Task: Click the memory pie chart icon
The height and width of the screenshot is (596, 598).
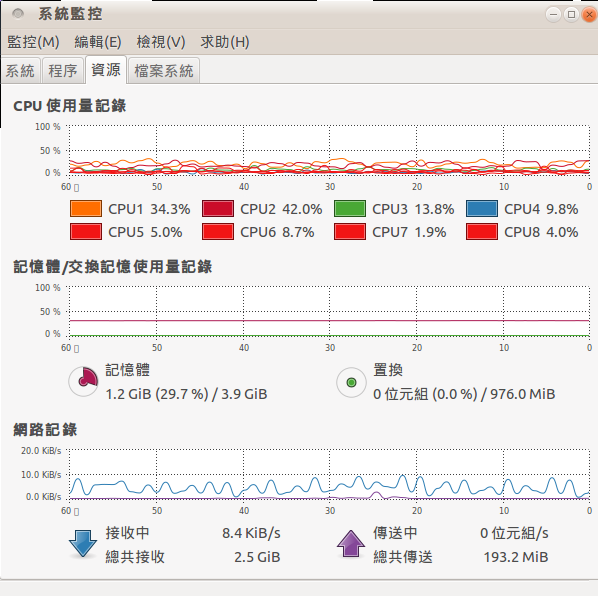Action: click(83, 382)
